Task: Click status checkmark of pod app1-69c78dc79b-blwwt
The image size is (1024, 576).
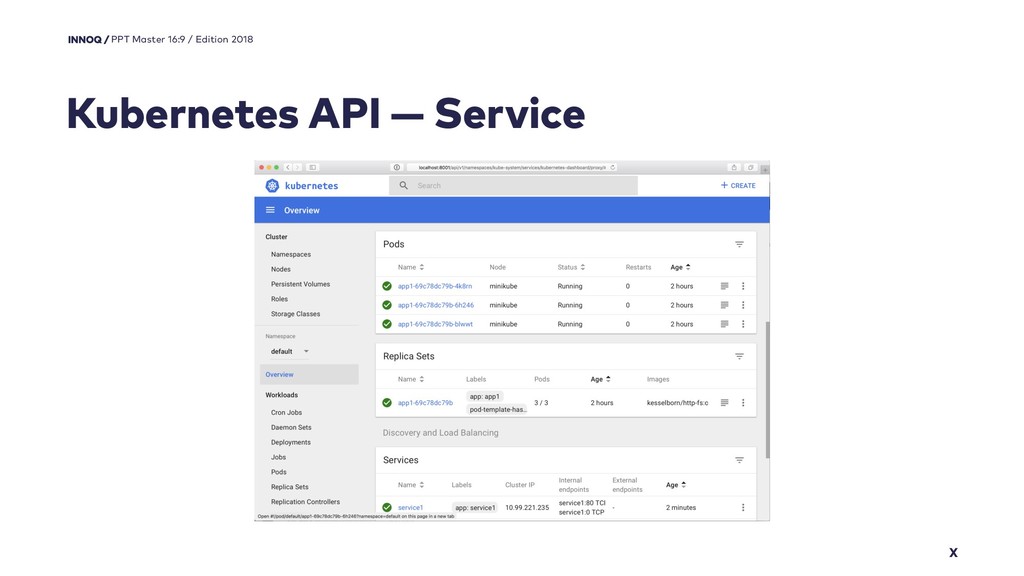Action: [x=387, y=324]
